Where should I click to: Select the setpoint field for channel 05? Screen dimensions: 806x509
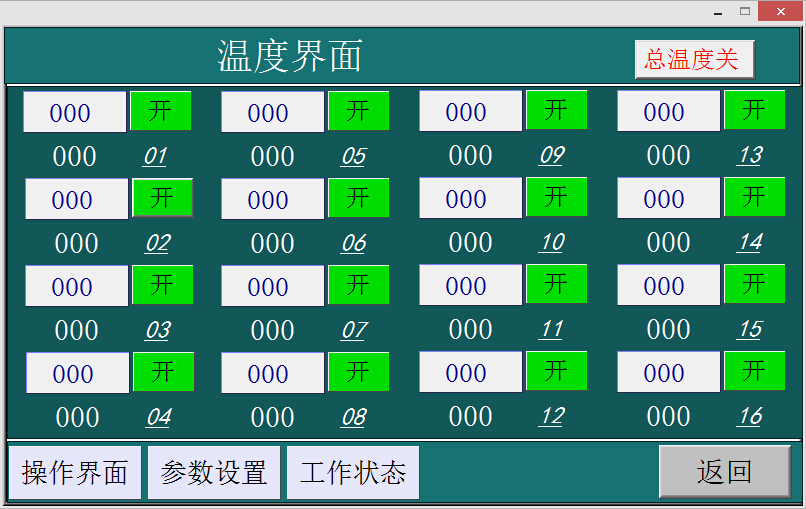pyautogui.click(x=272, y=112)
